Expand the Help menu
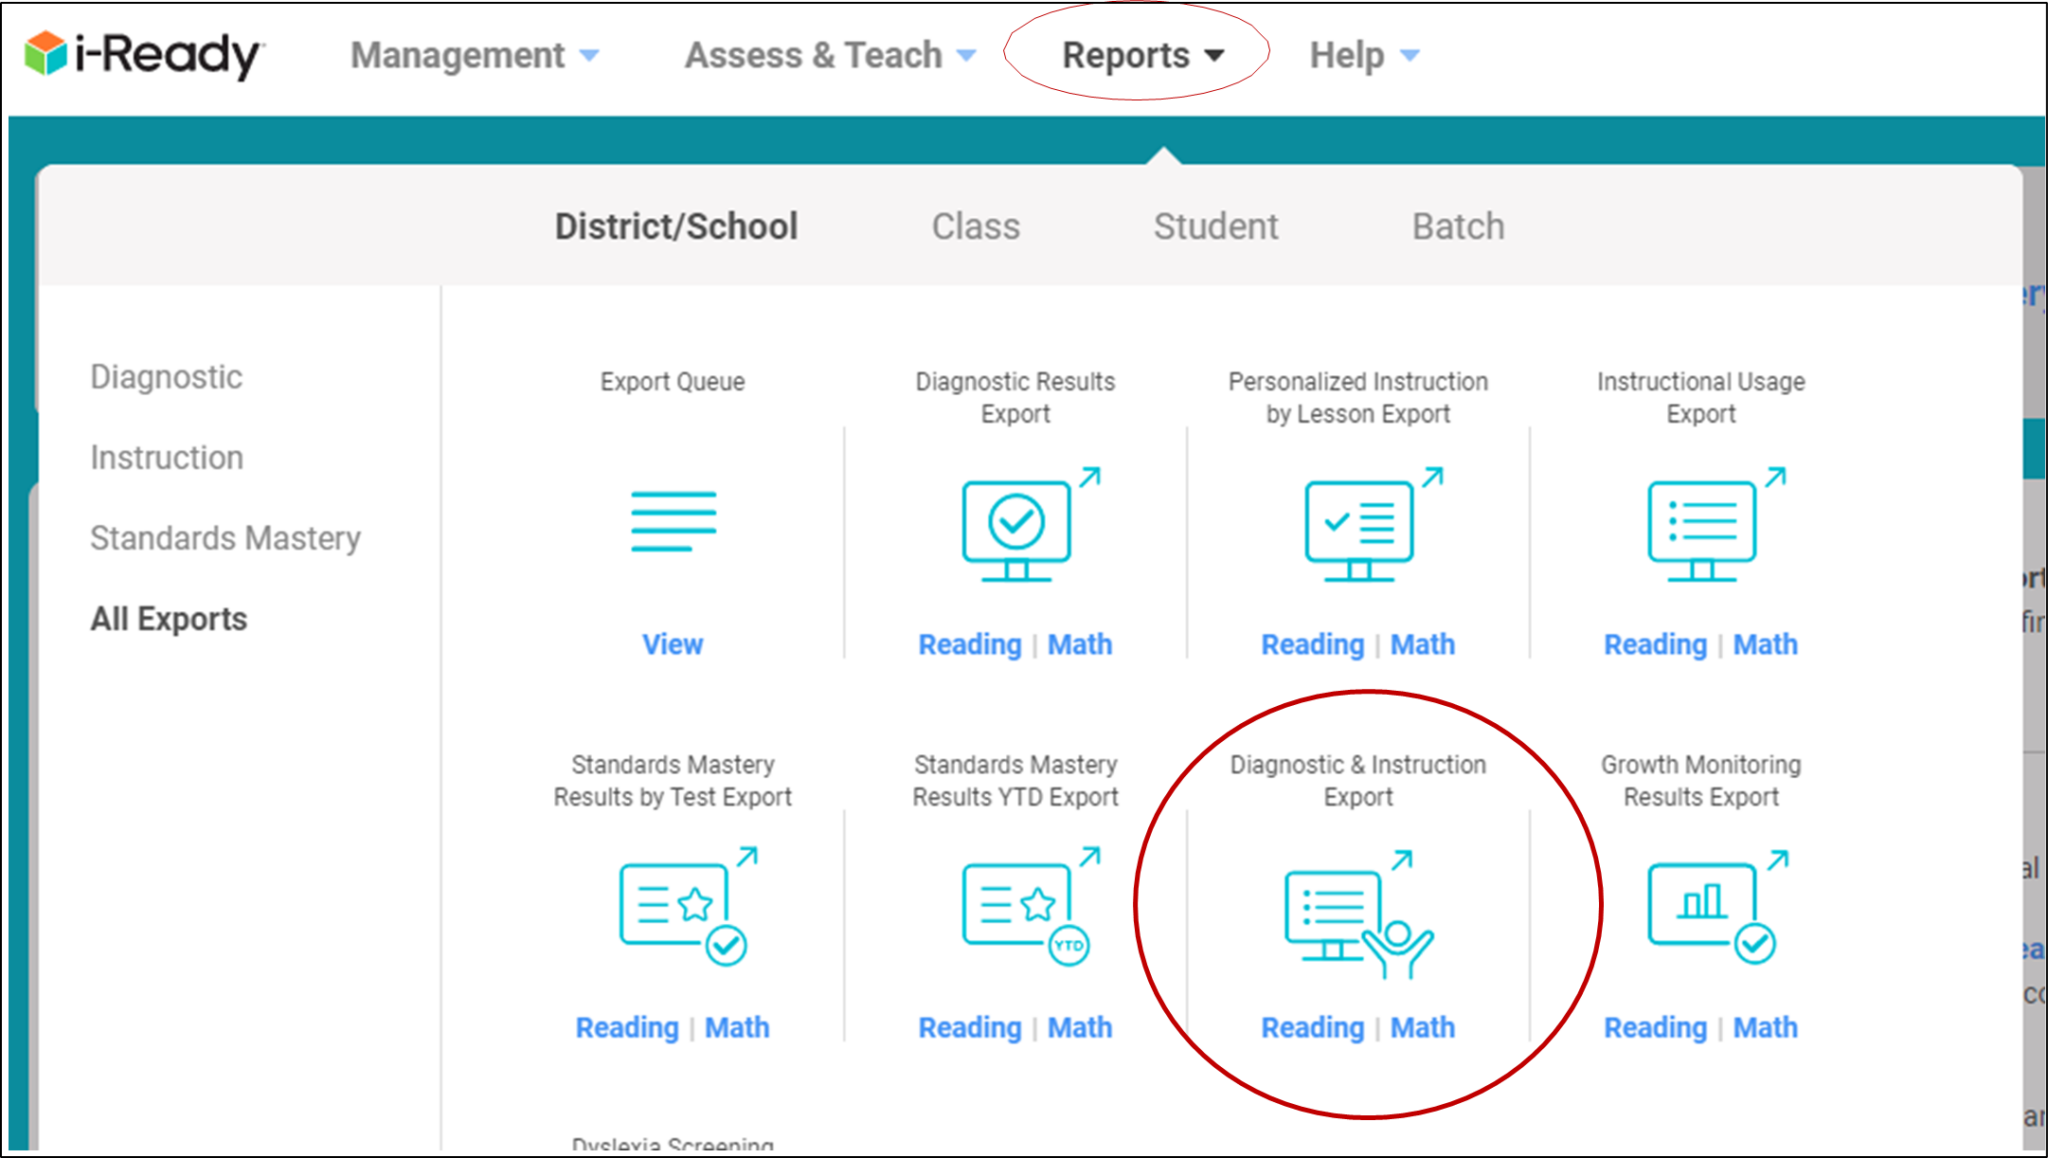Screen dimensions: 2048x1158 point(1346,55)
